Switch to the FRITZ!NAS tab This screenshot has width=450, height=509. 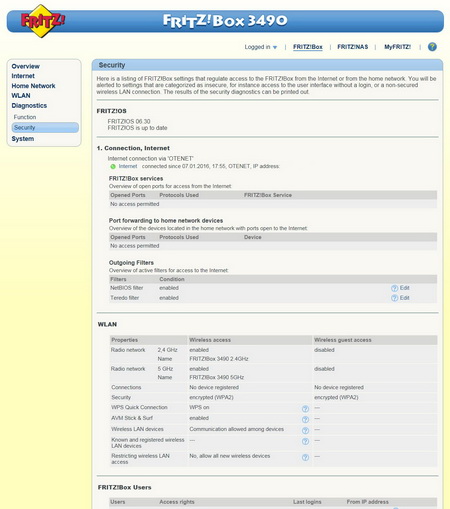[353, 47]
